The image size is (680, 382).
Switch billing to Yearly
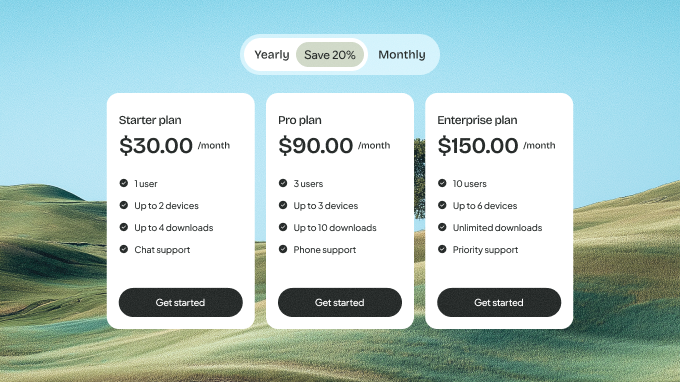click(271, 55)
